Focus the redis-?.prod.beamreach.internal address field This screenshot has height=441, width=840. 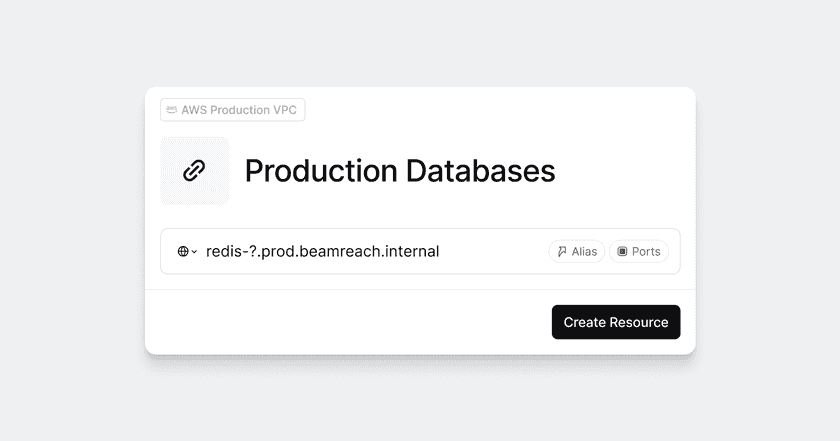pyautogui.click(x=322, y=252)
